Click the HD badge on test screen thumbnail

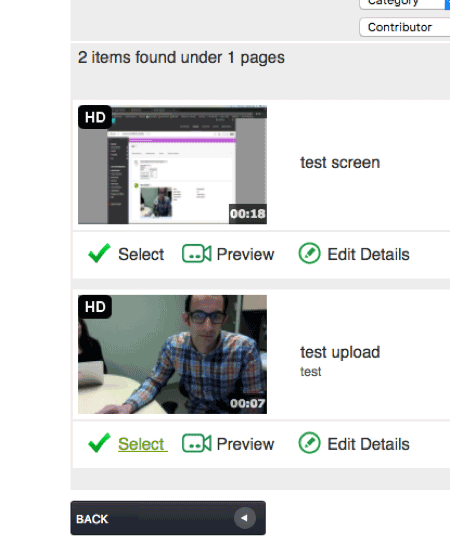click(95, 117)
